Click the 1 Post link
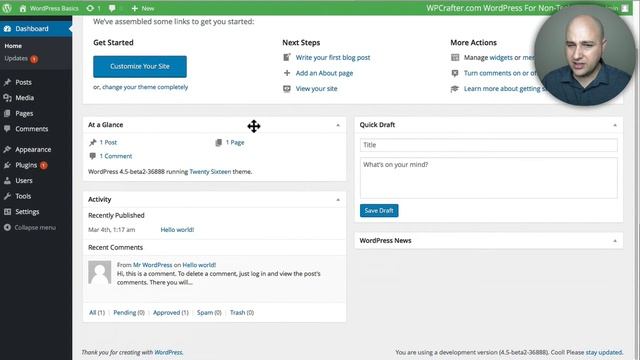 [x=108, y=142]
